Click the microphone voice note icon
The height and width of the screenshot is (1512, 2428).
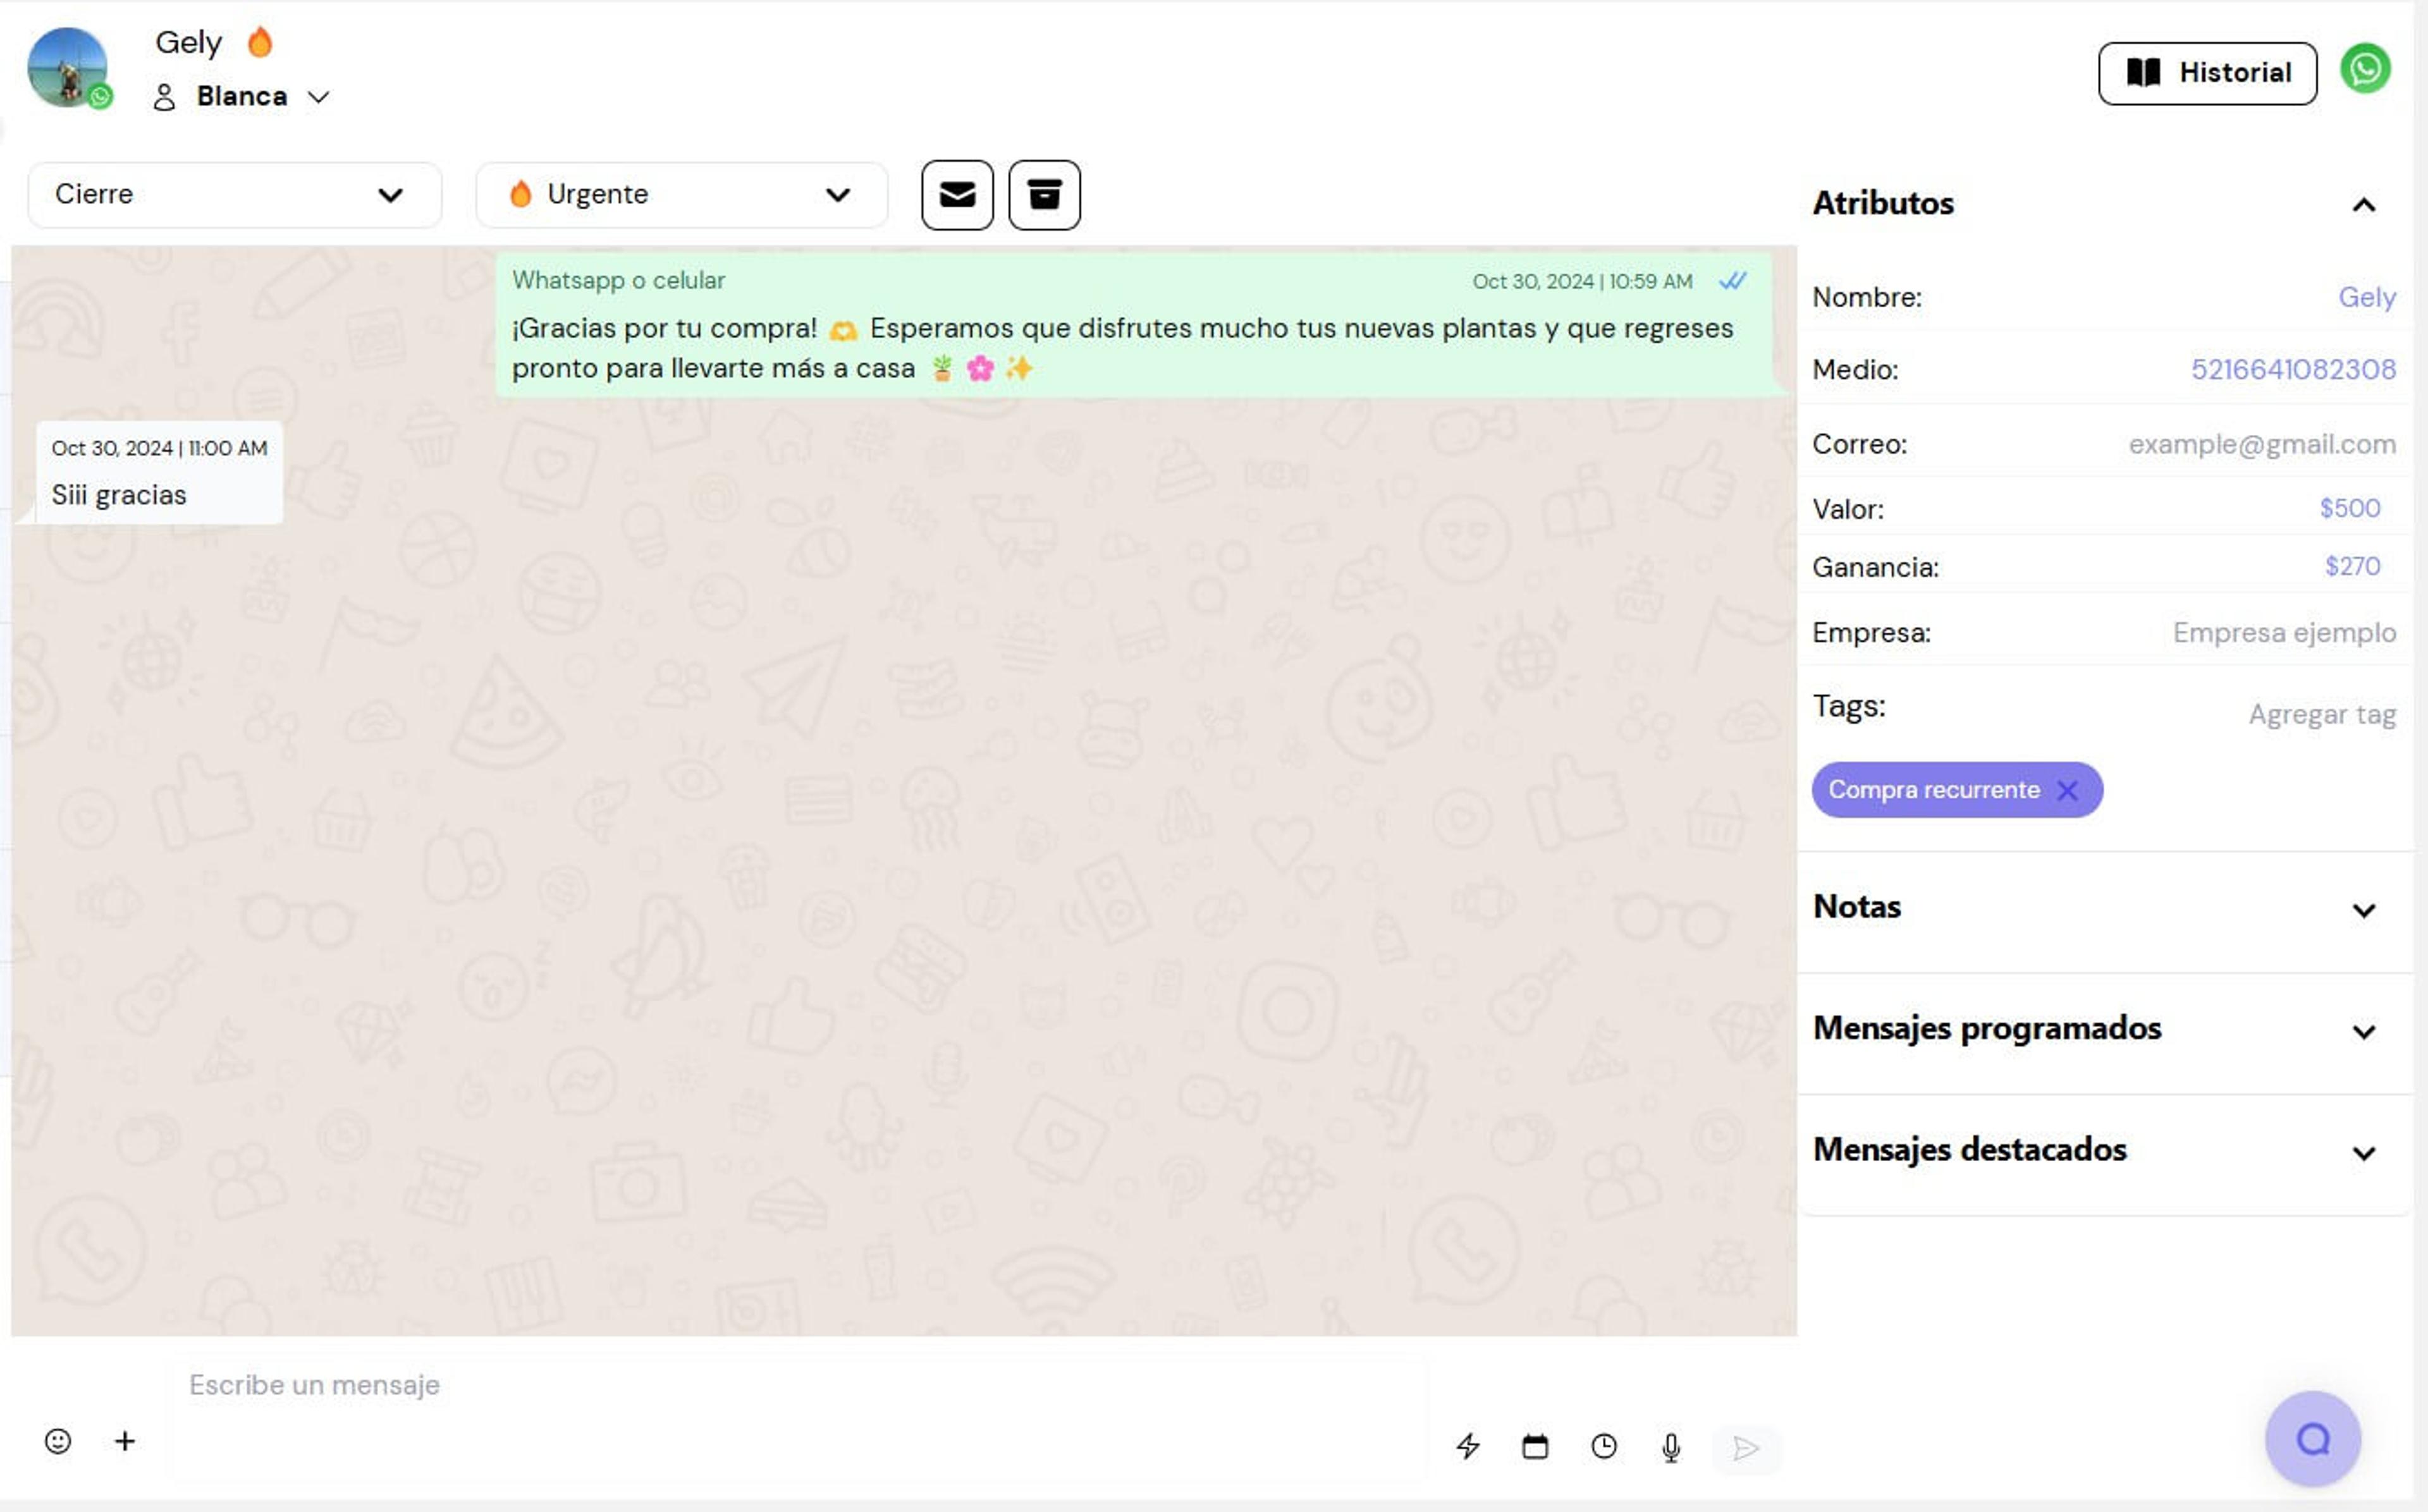[x=1671, y=1447]
